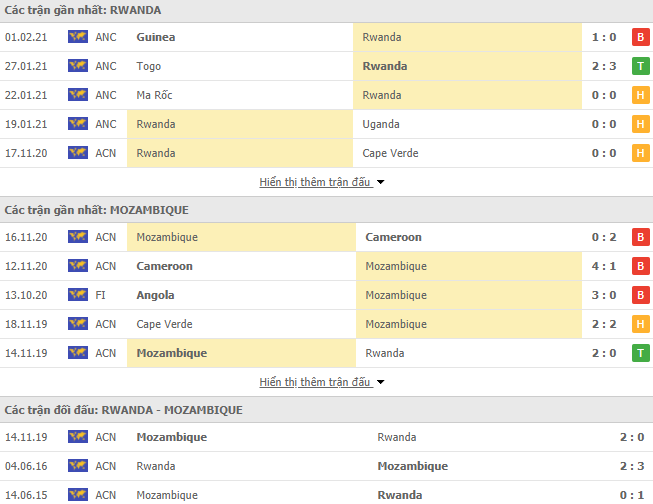The image size is (653, 504).
Task: Click the orange H badge for Ma Rốc match
Action: [640, 95]
